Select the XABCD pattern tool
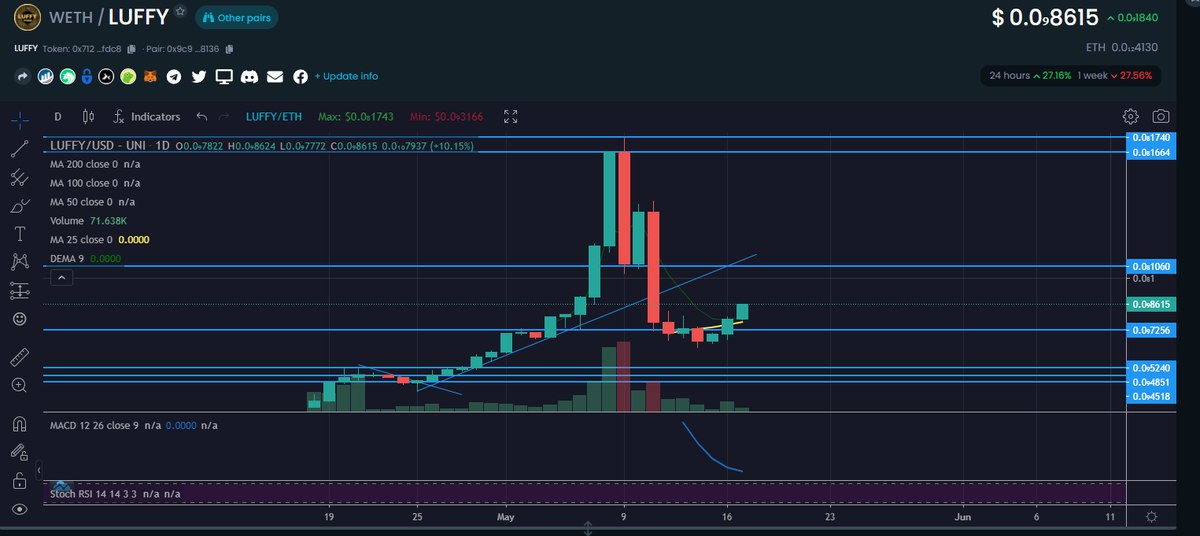 [20, 262]
